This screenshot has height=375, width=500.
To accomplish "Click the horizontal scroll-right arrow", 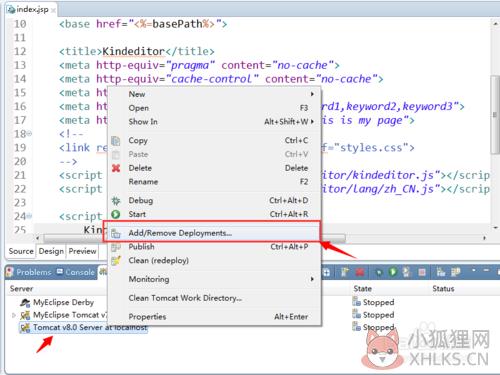I will 484,238.
